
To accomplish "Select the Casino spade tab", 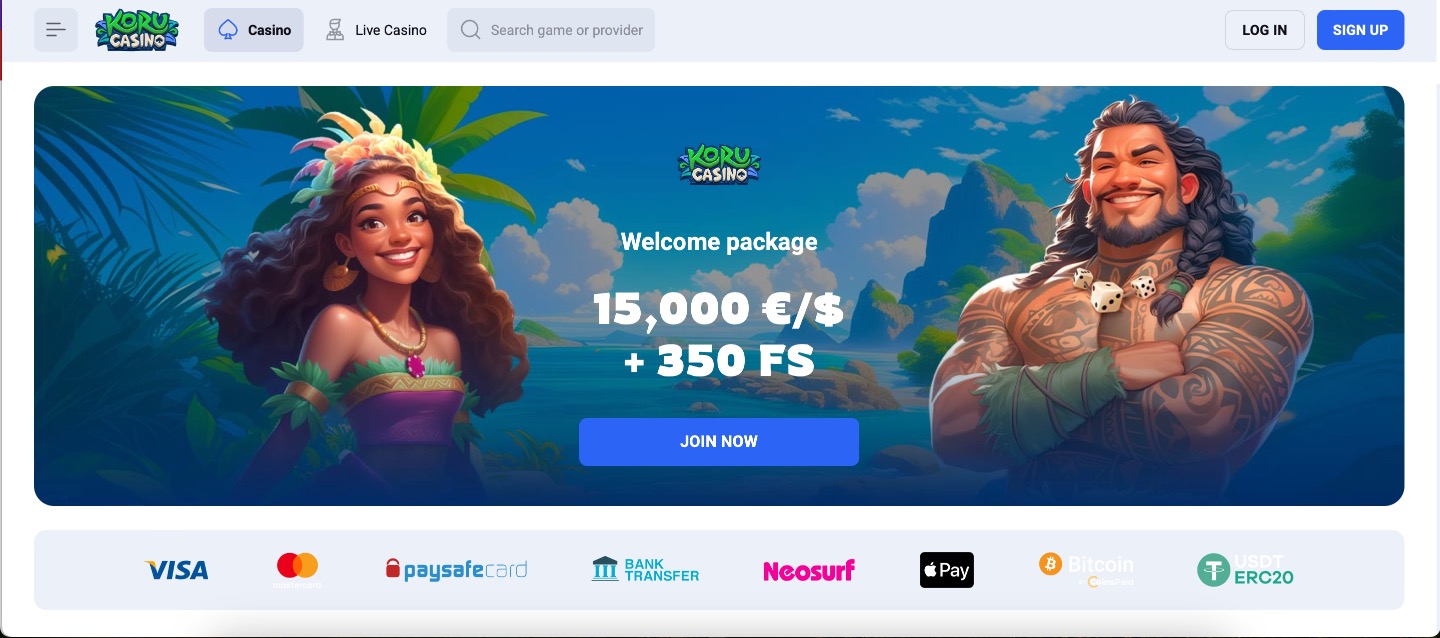I will 254,30.
